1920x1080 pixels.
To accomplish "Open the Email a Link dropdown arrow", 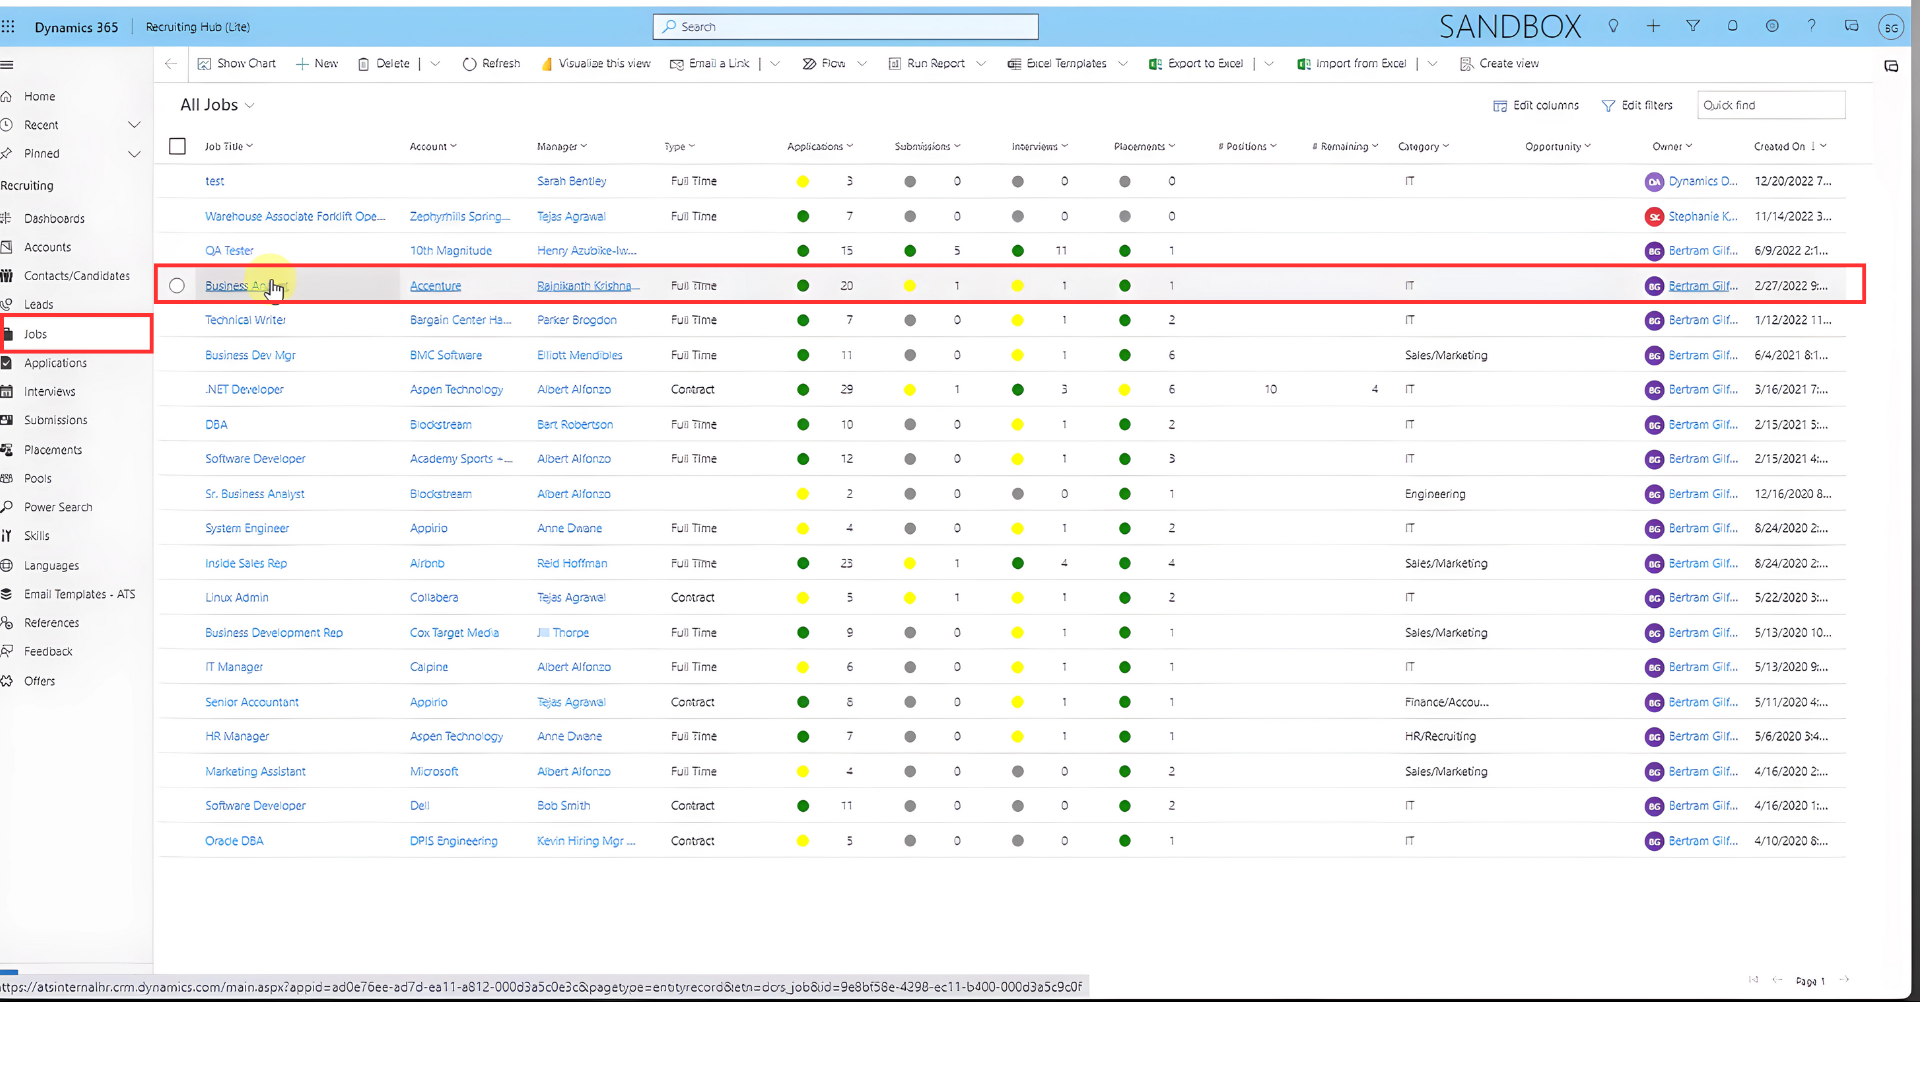I will point(775,64).
